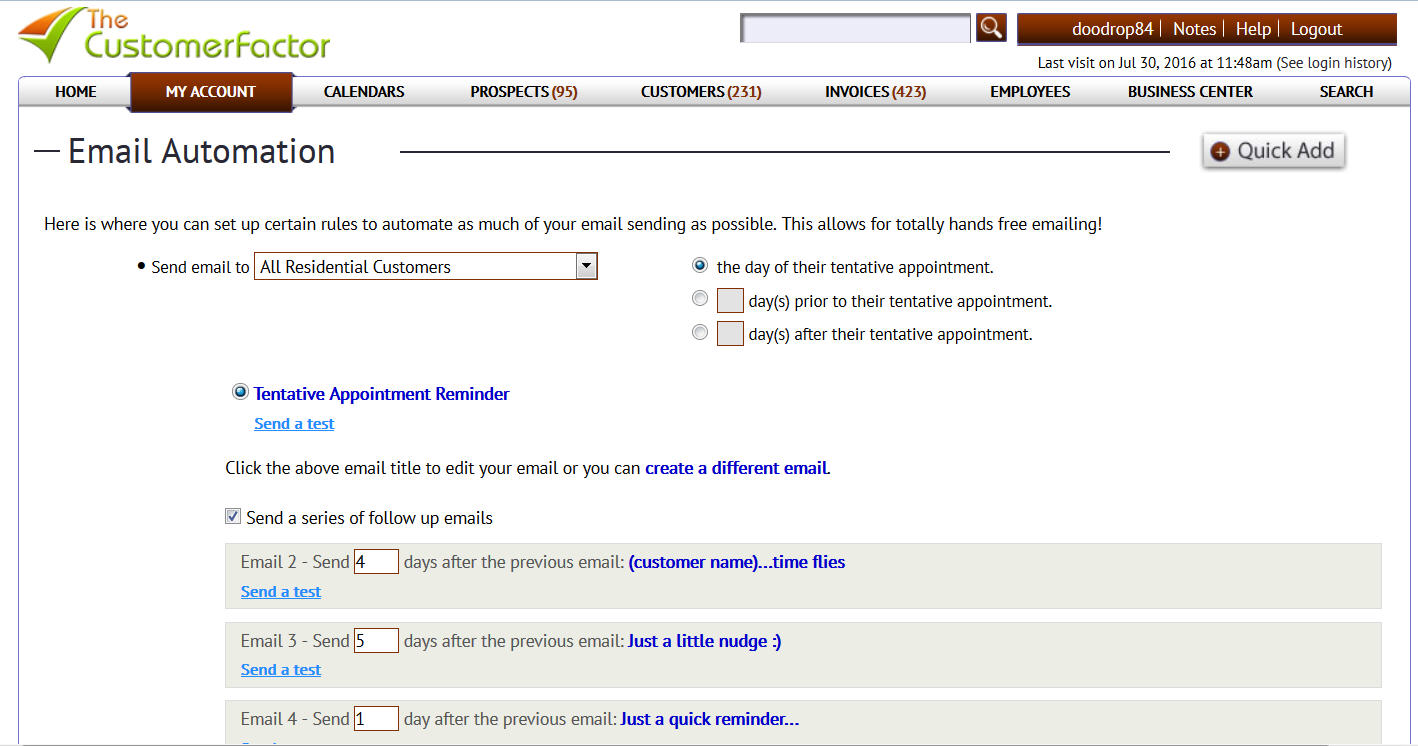Select the Tentative Appointment Reminder radio button
The width and height of the screenshot is (1418, 746).
click(240, 392)
